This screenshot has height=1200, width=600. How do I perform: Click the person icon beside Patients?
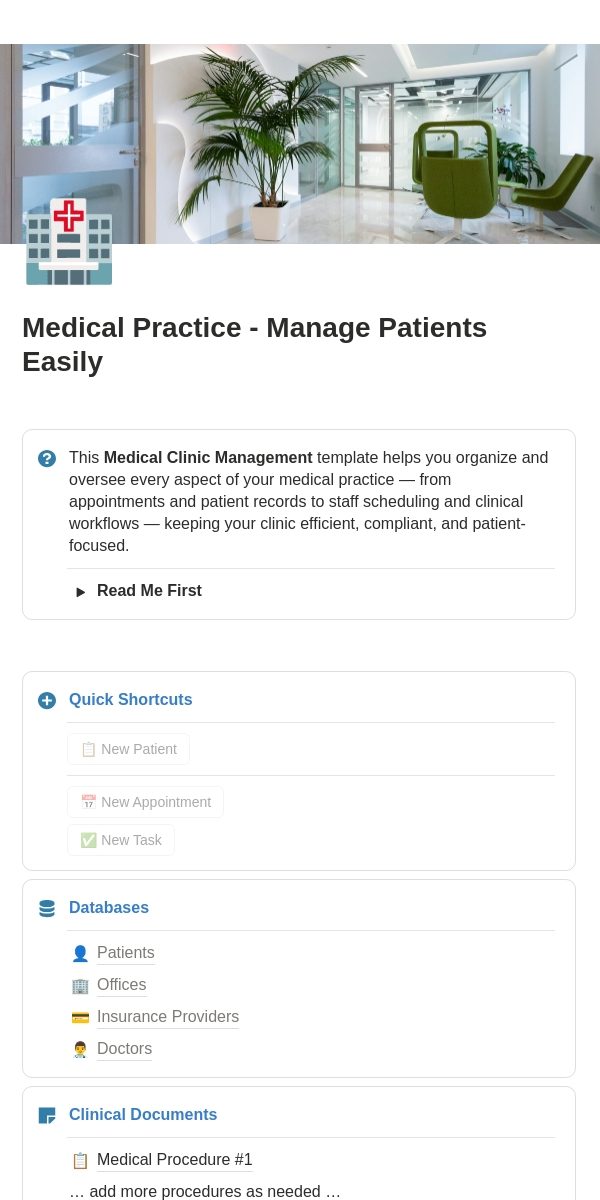click(x=80, y=953)
